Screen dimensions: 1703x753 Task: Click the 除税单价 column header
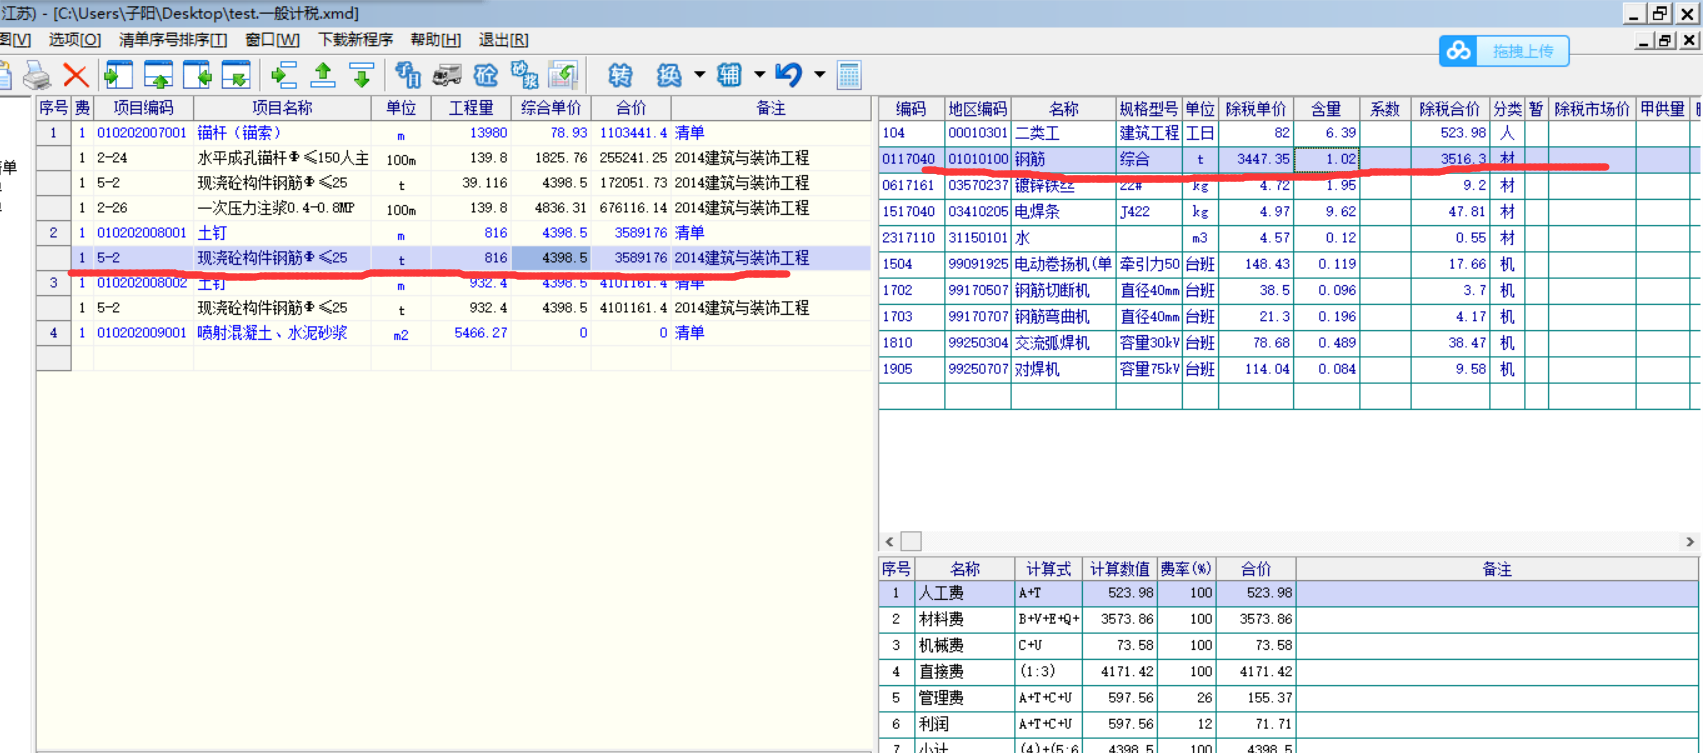coord(1256,109)
